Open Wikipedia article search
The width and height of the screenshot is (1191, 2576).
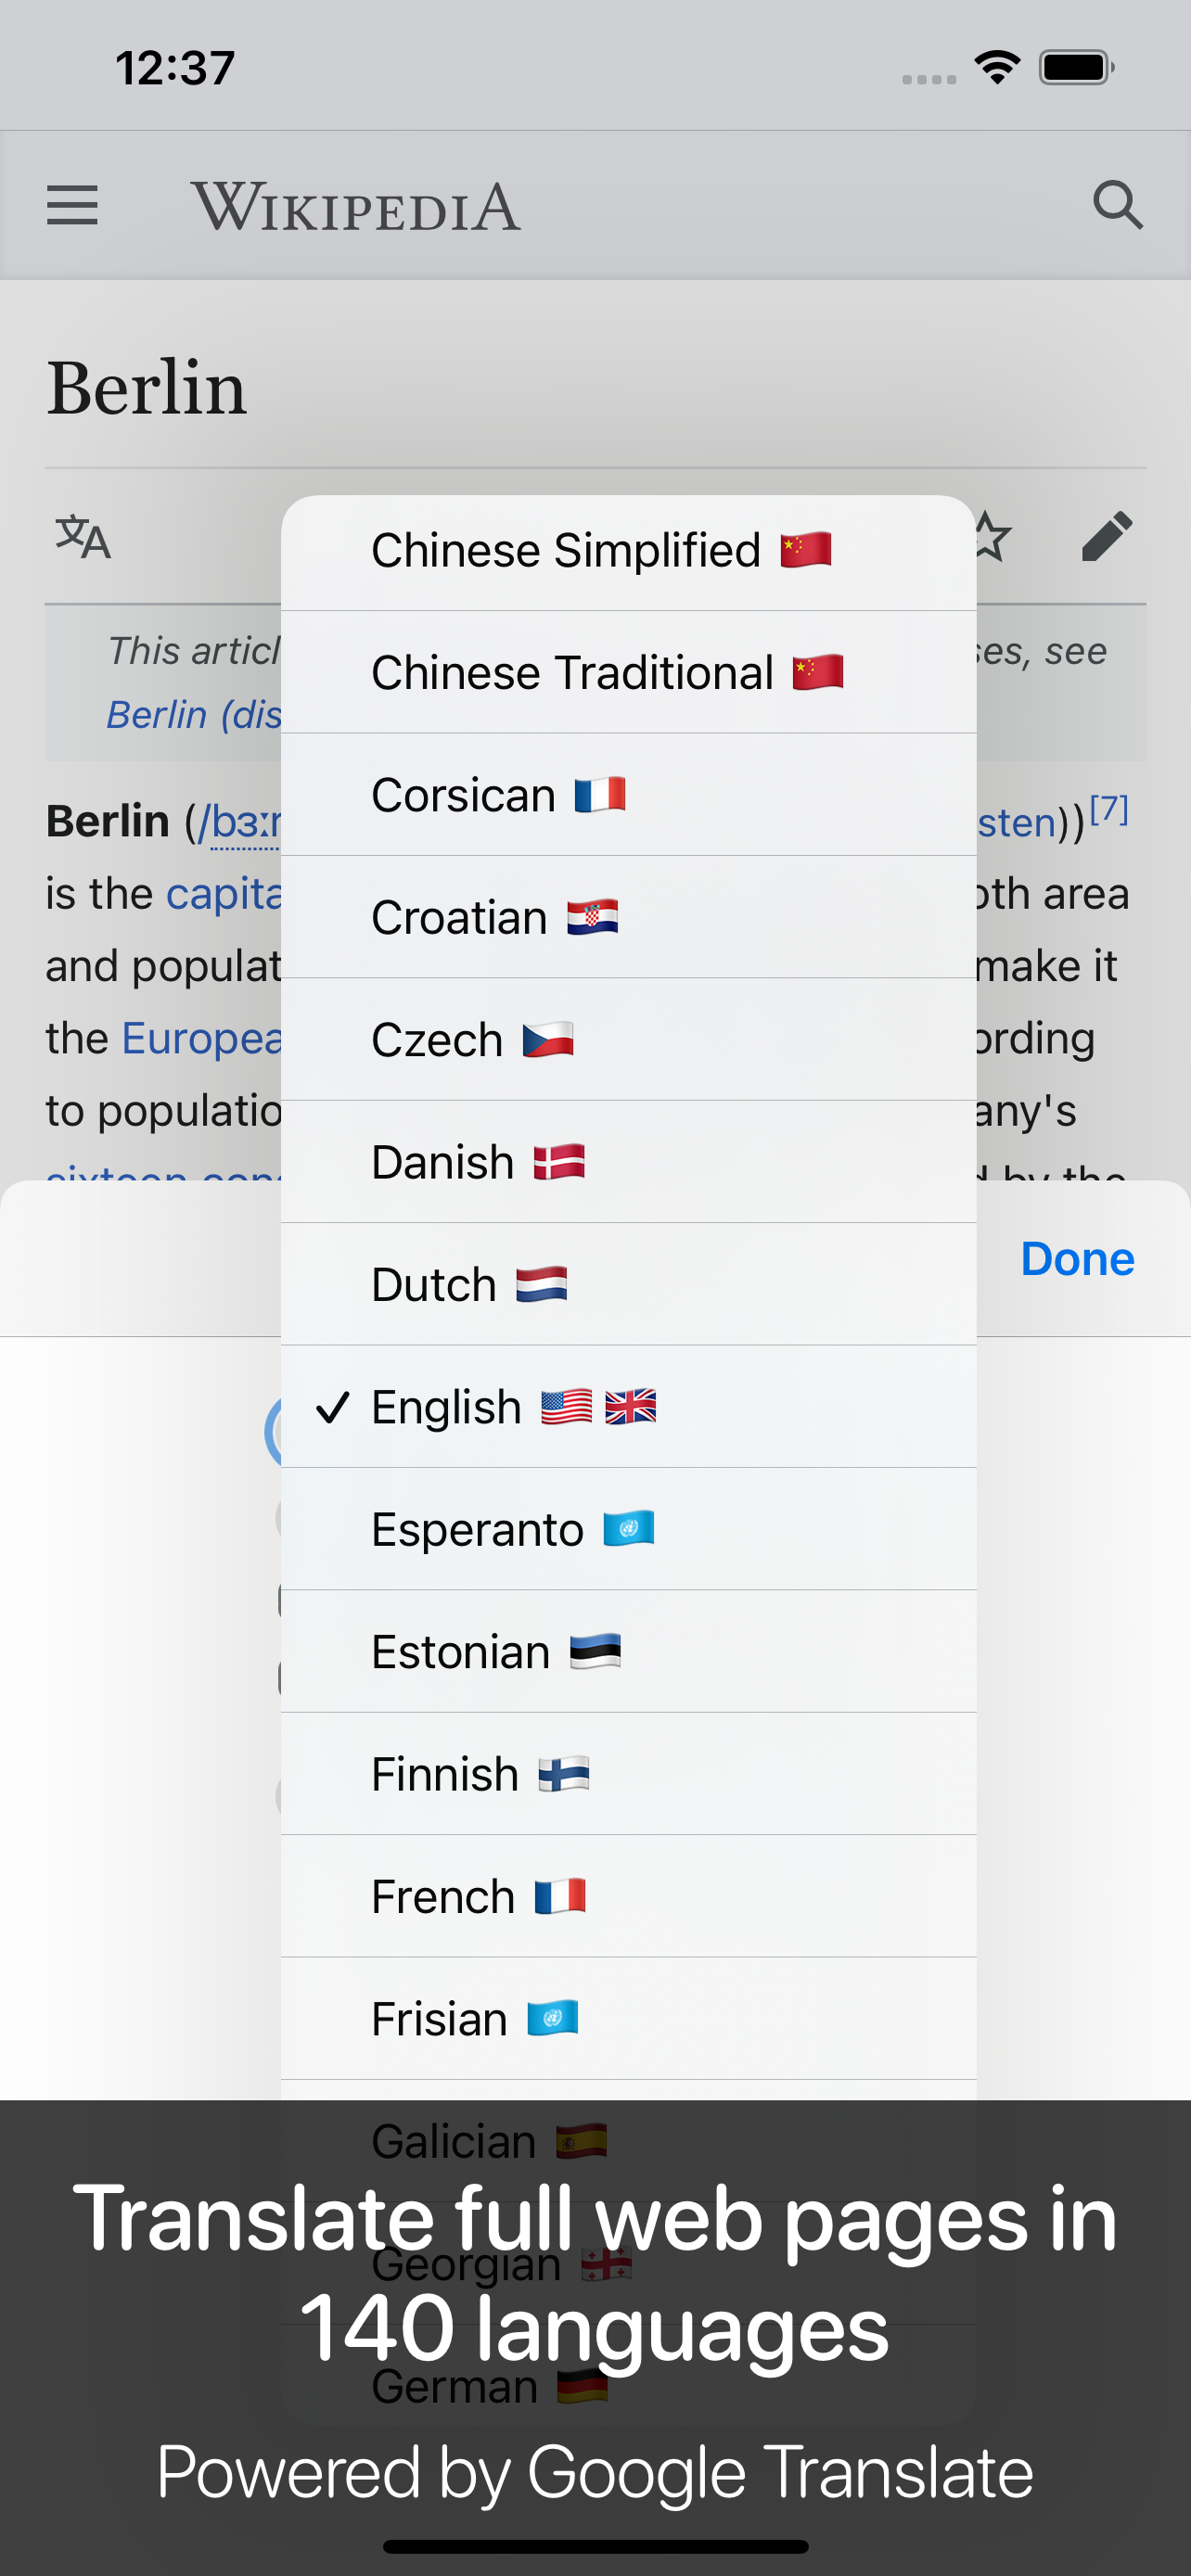(x=1118, y=205)
